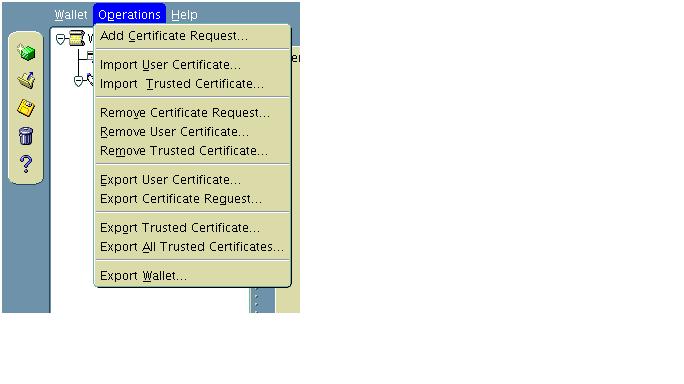Viewport: 684px width, 384px height.
Task: Close the Operations menu via its title
Action: (x=129, y=14)
